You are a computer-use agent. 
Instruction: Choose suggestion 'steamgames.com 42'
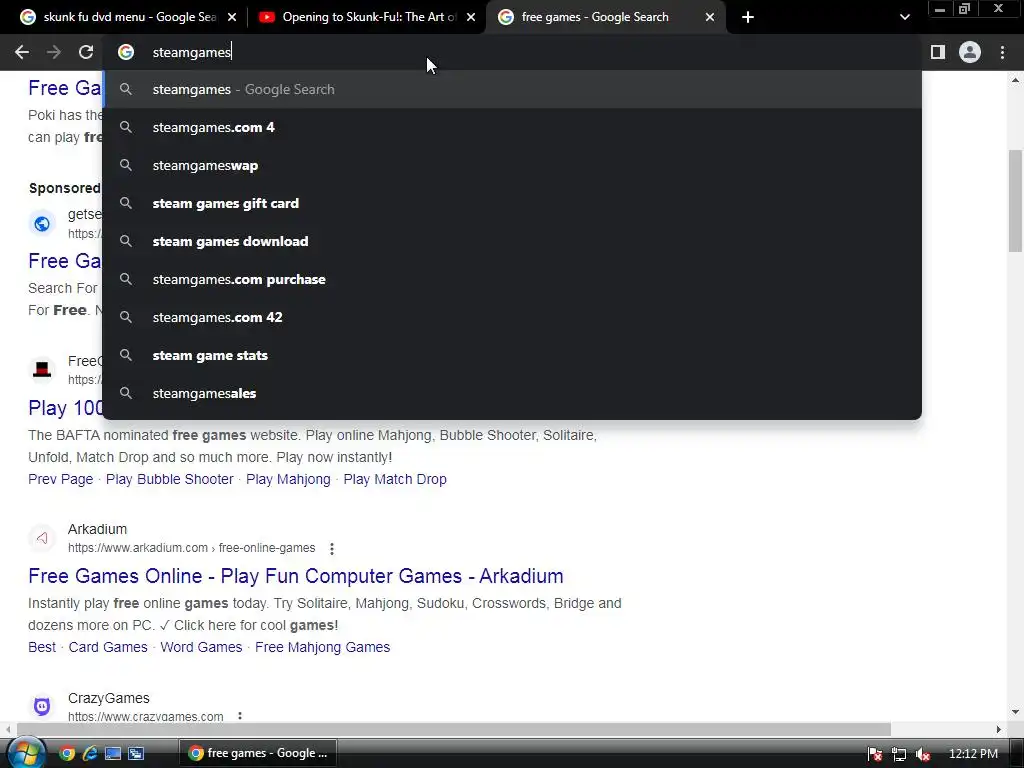512,317
